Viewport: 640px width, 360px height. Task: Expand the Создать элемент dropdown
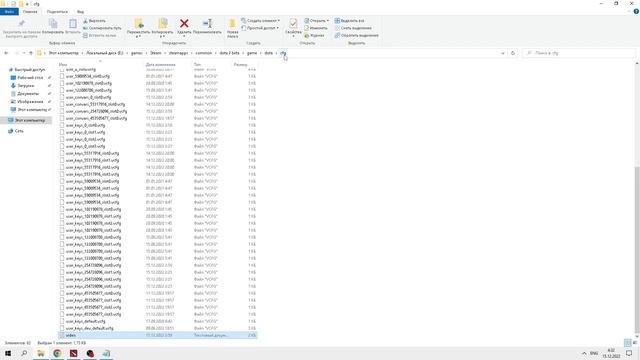pyautogui.click(x=260, y=21)
